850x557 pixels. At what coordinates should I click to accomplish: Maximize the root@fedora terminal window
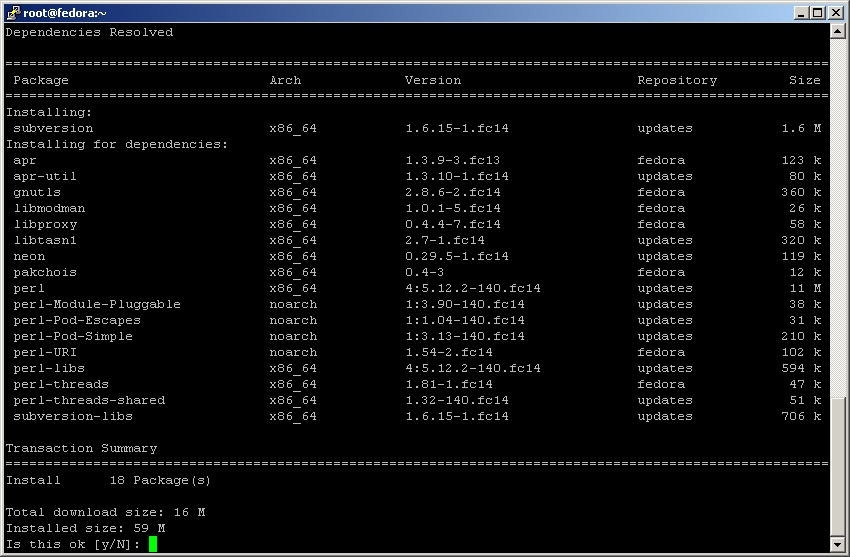[x=817, y=13]
